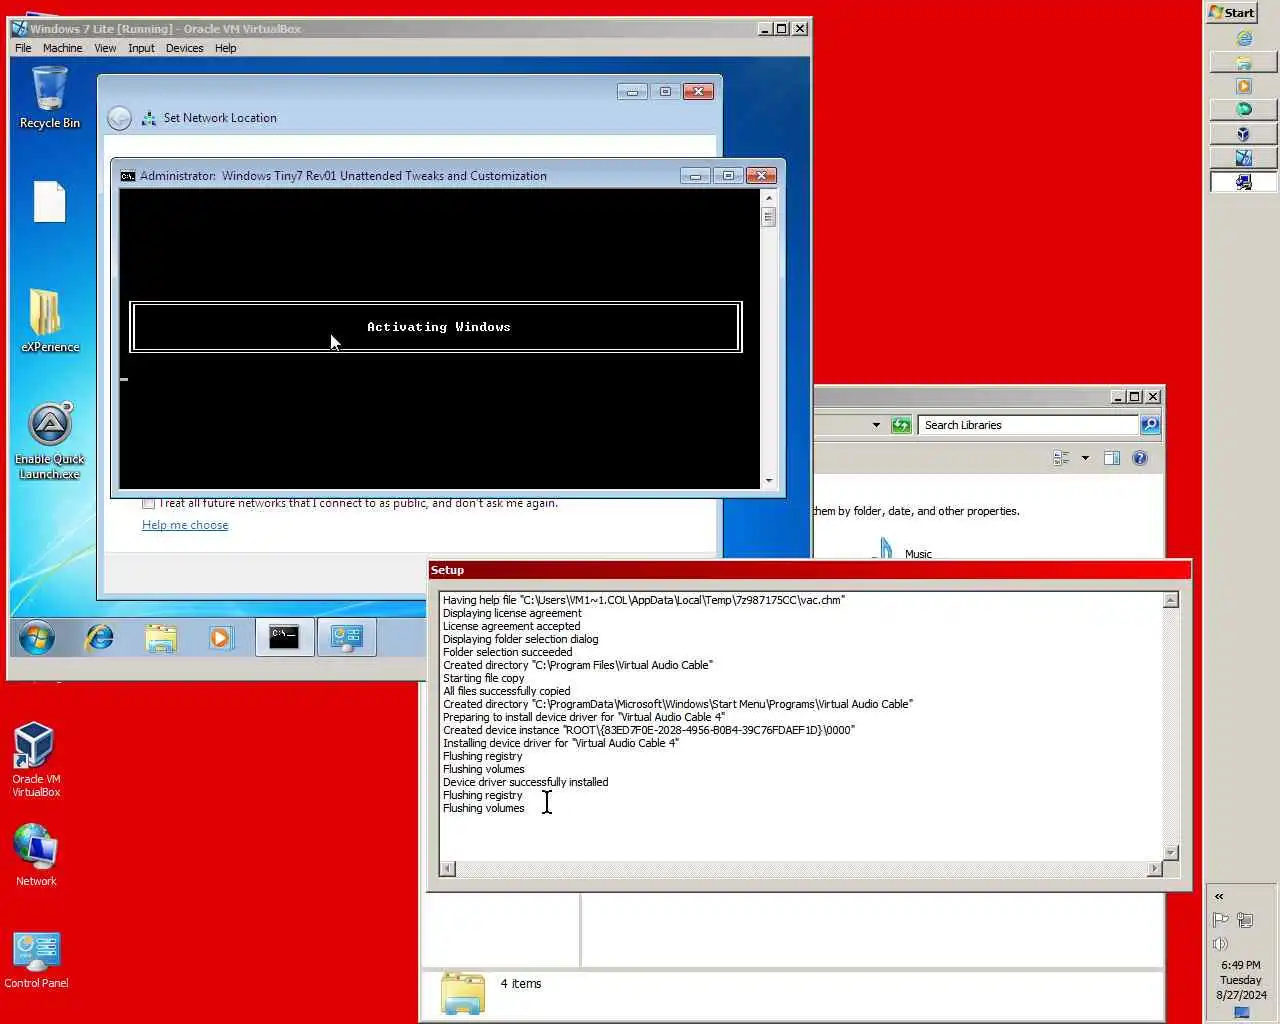This screenshot has width=1280, height=1024.
Task: Switch to the VirtualBox cube host taskbar button
Action: click(x=1243, y=133)
